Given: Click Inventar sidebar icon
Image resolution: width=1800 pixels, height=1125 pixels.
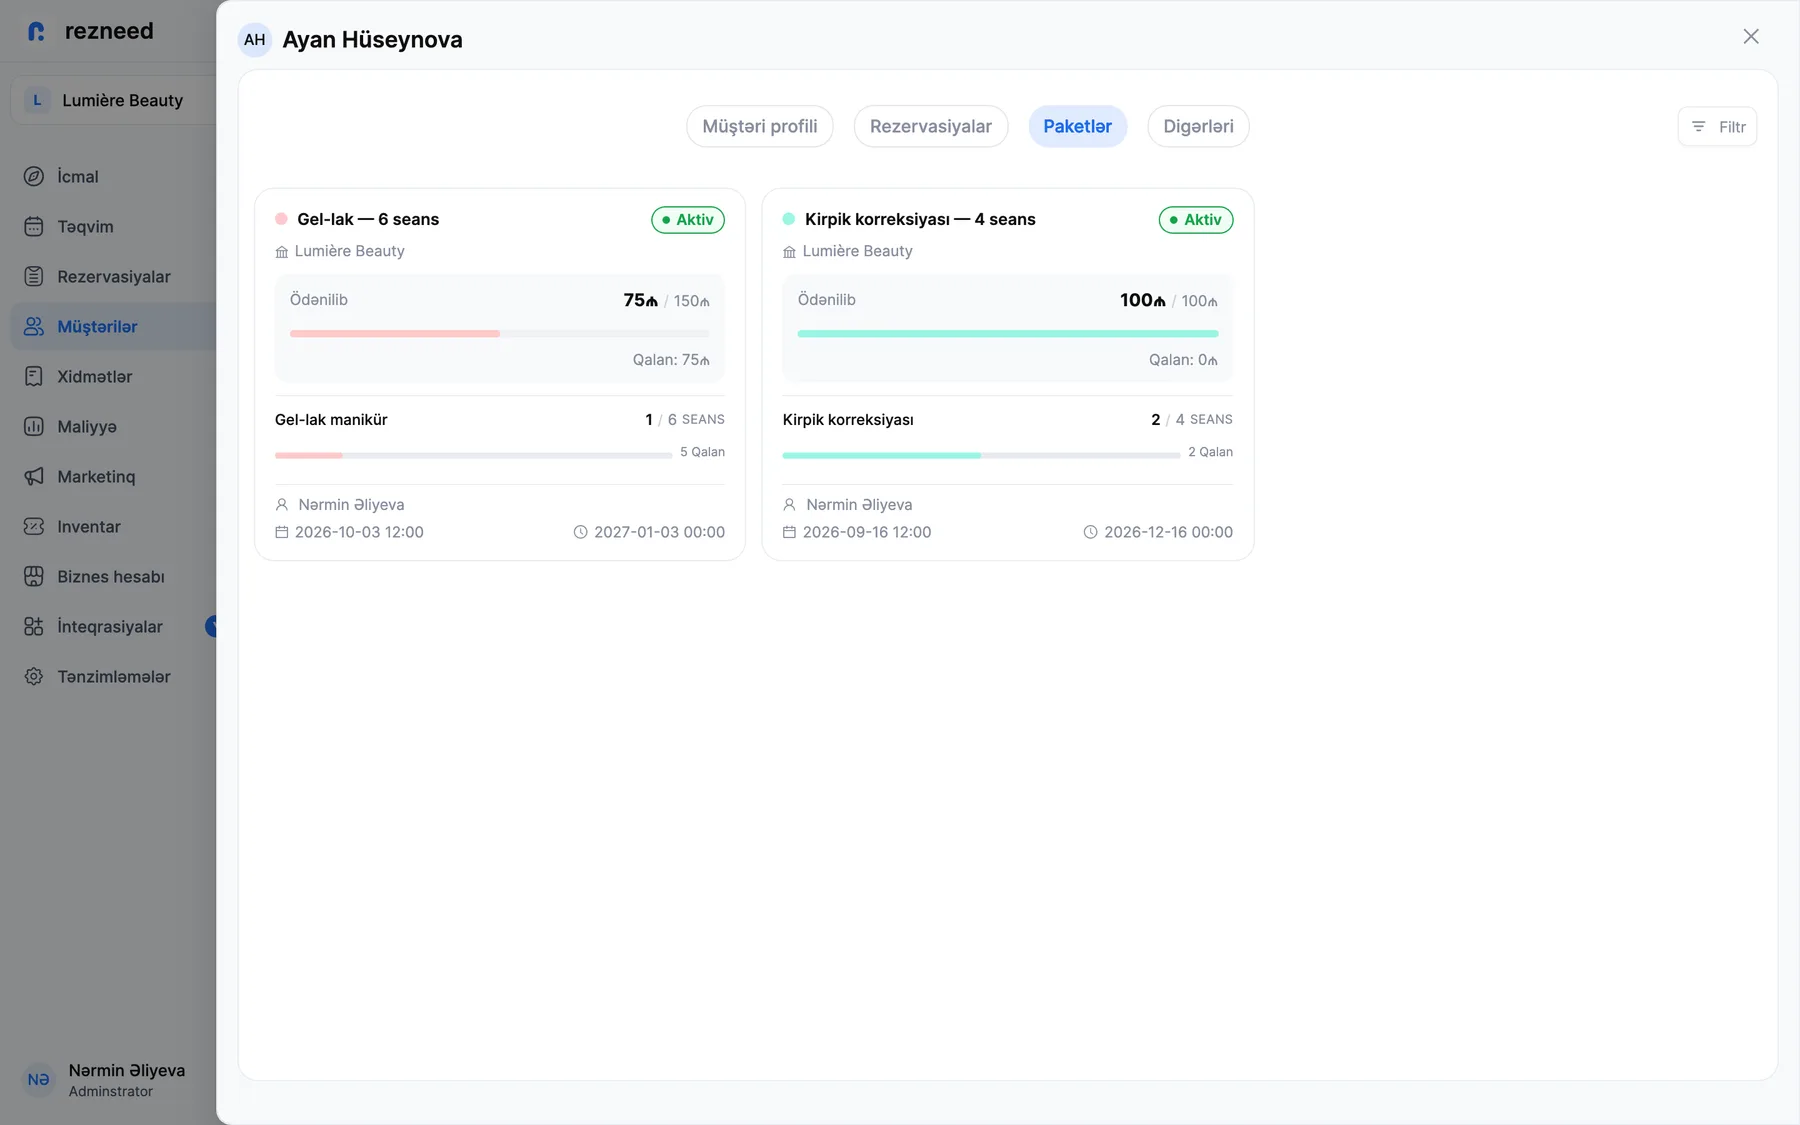Looking at the screenshot, I should pos(34,526).
